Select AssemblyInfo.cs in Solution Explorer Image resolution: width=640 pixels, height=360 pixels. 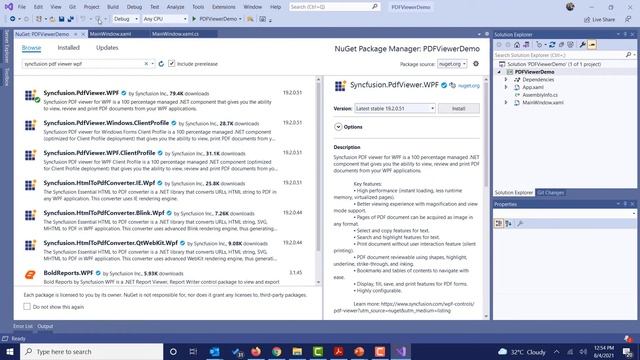coord(540,95)
